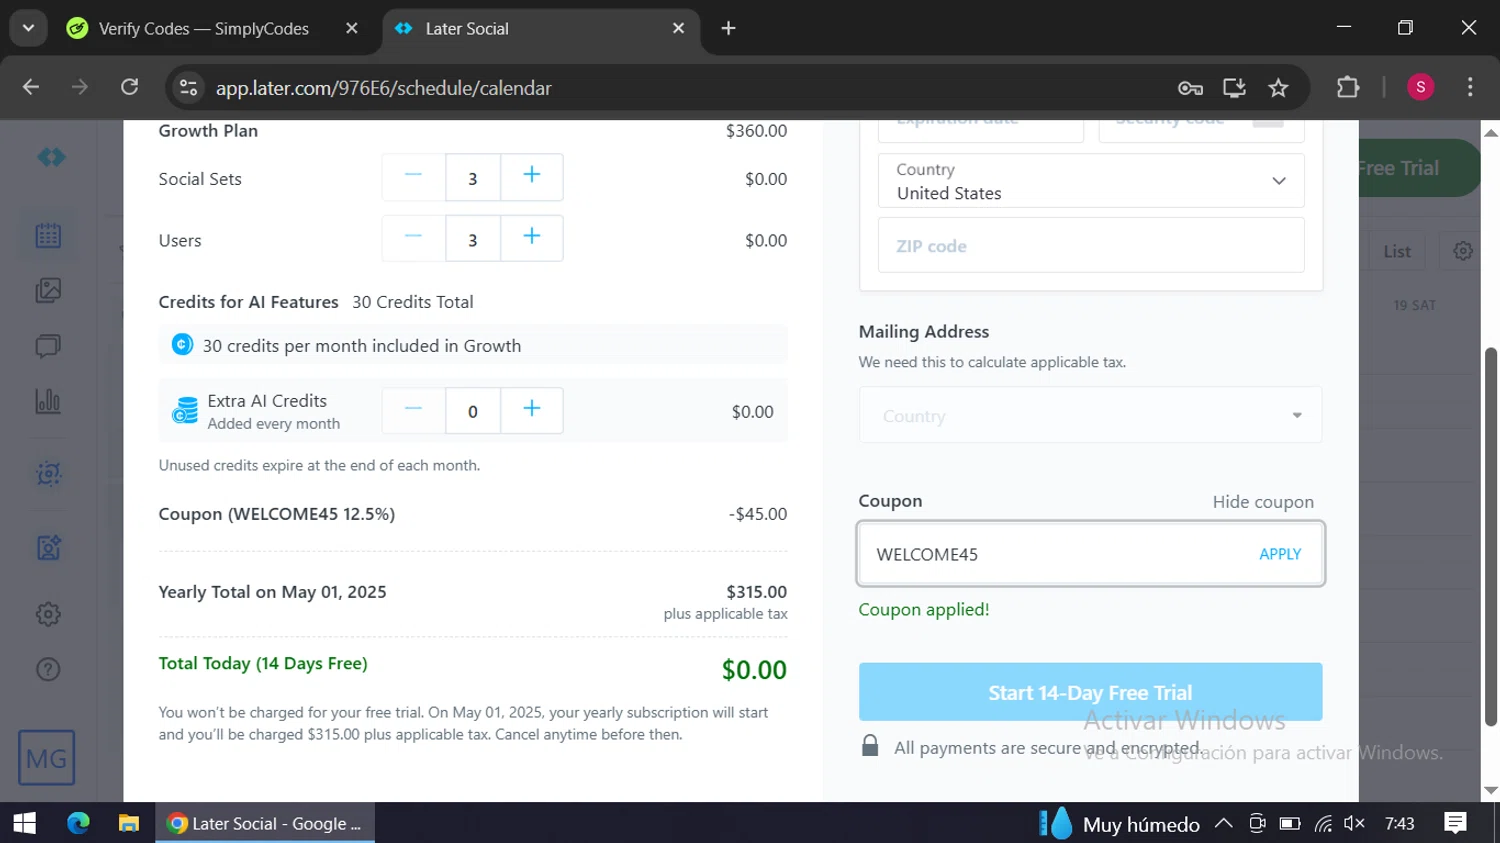Viewport: 1500px width, 843px height.
Task: Open File Explorer from the taskbar
Action: (x=128, y=823)
